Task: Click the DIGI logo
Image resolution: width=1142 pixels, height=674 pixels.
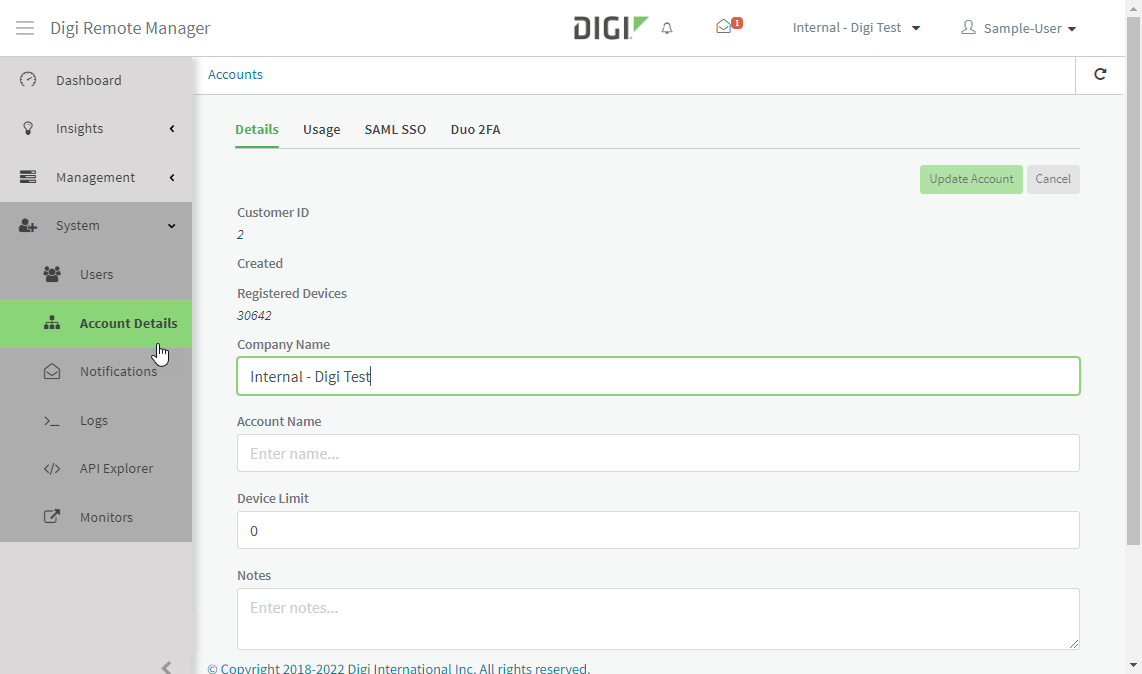Action: tap(610, 28)
